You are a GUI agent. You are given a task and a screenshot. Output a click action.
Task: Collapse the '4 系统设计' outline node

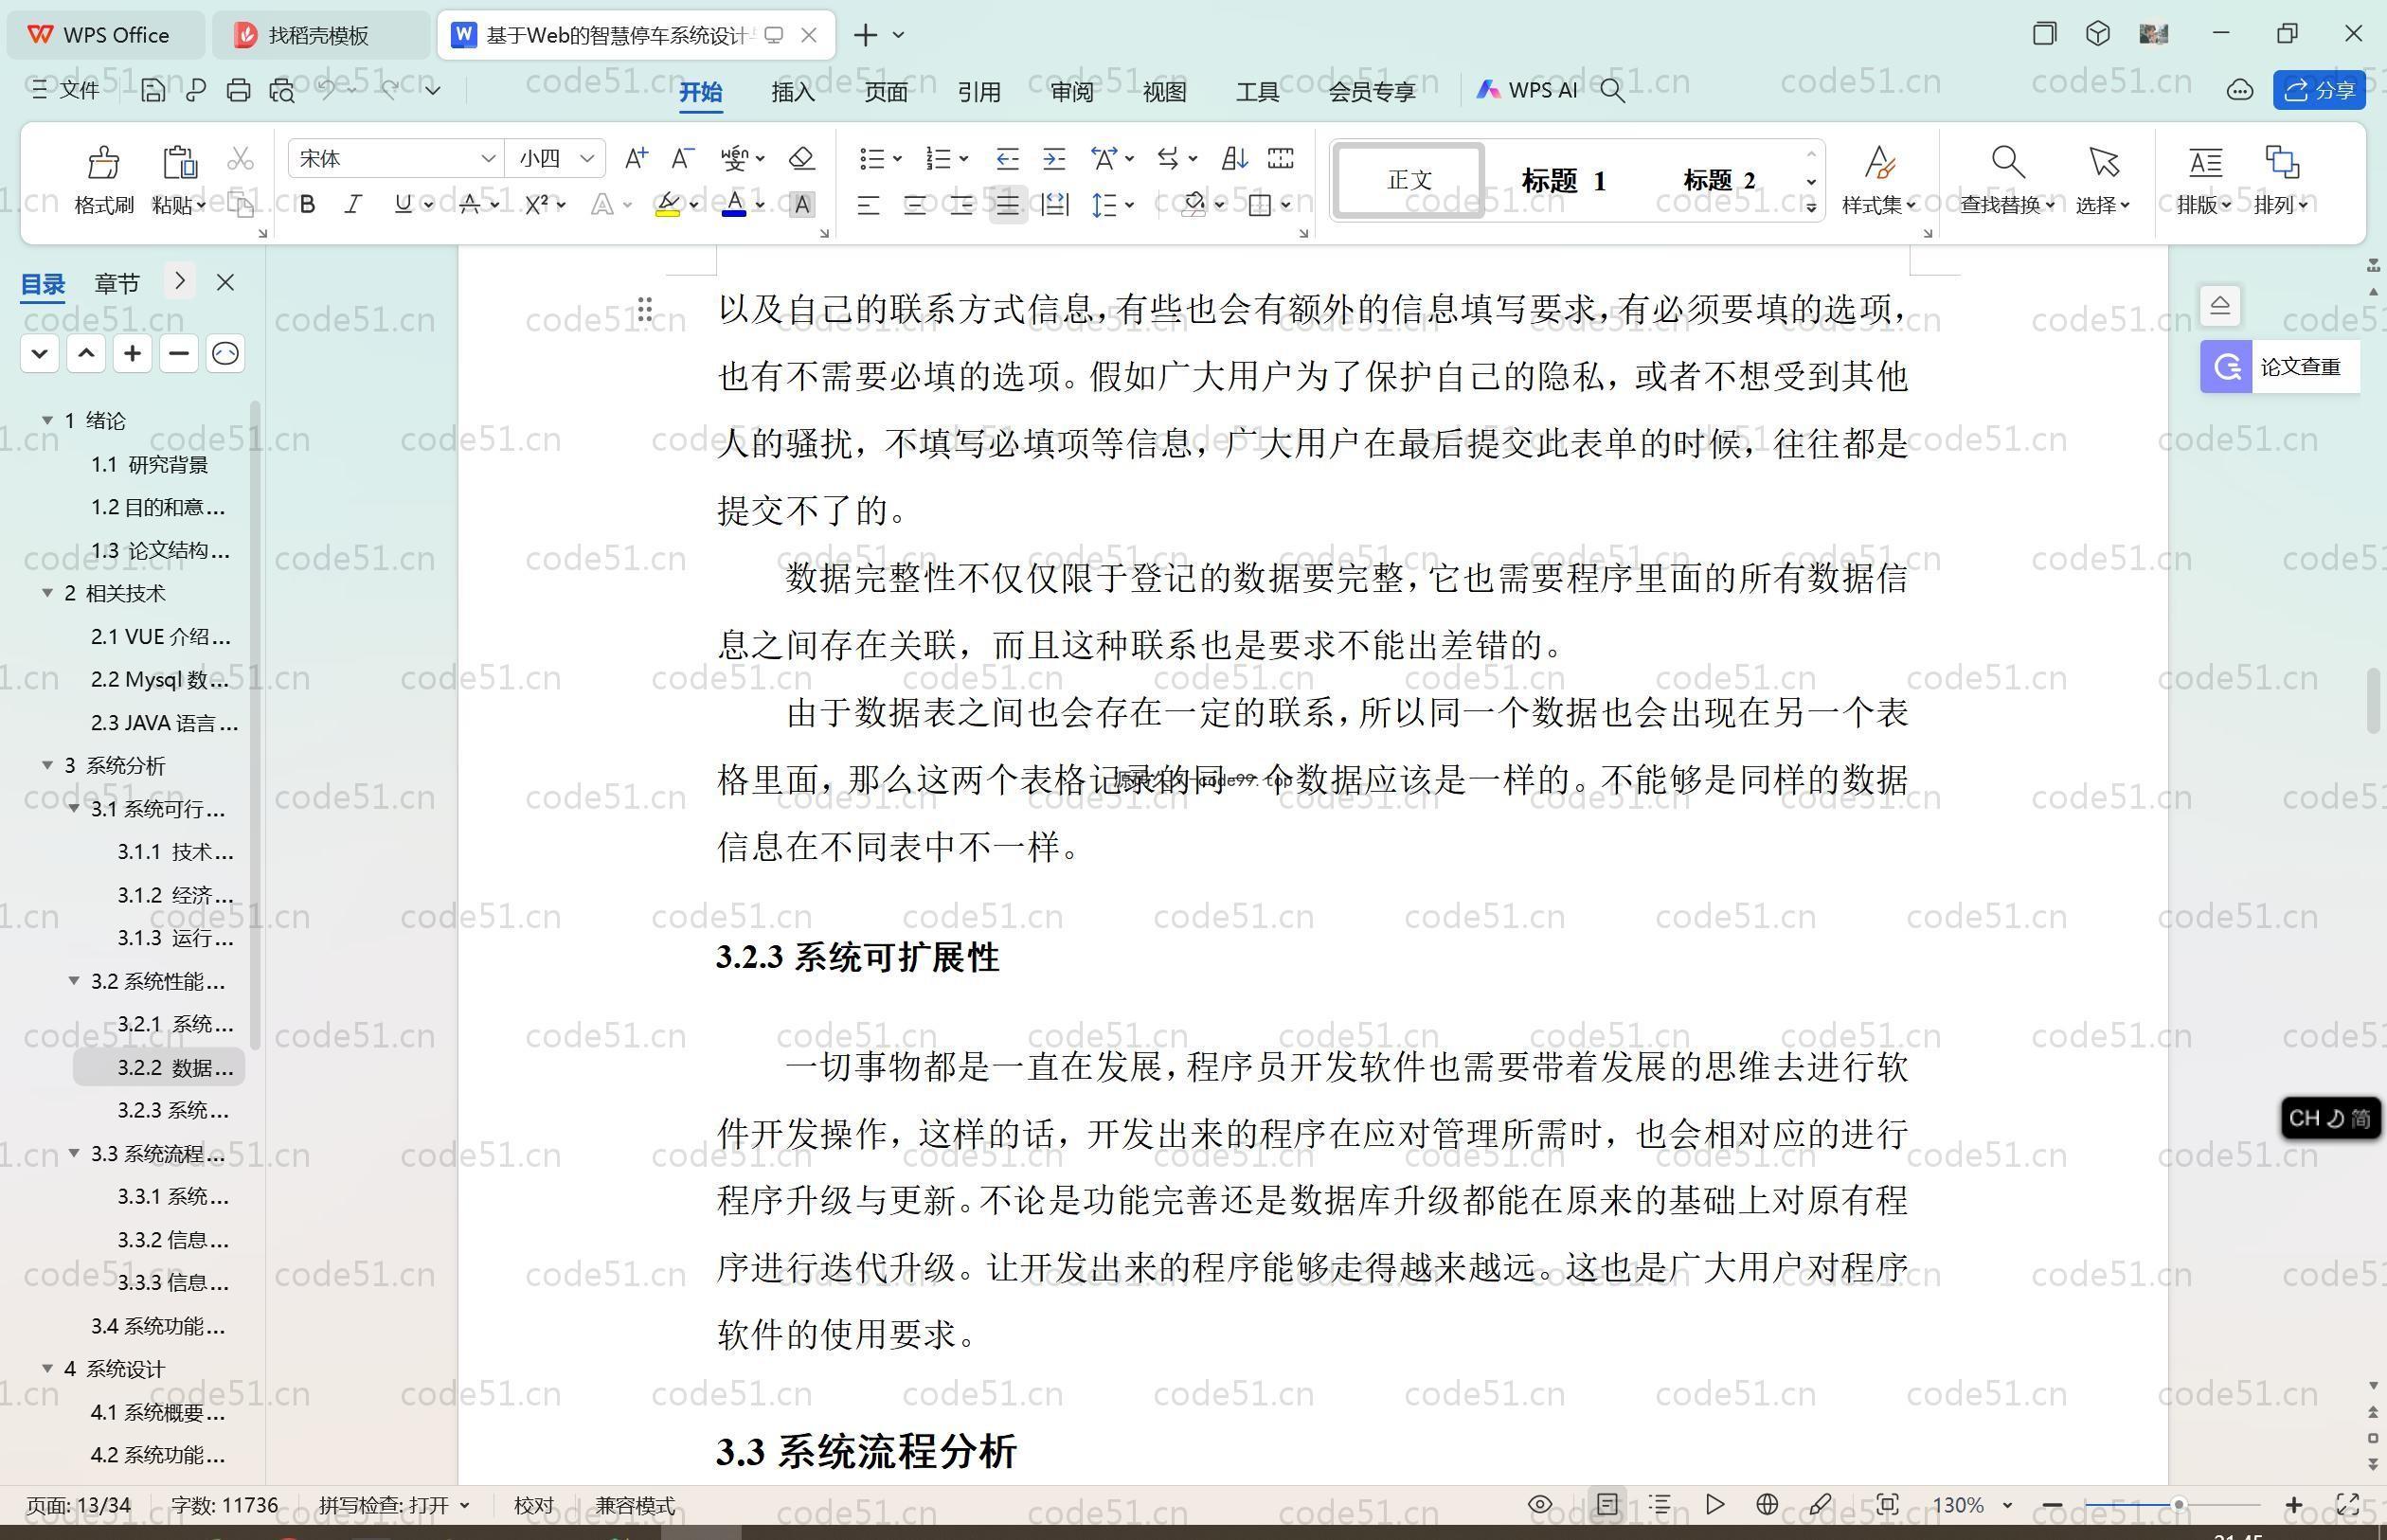47,1369
